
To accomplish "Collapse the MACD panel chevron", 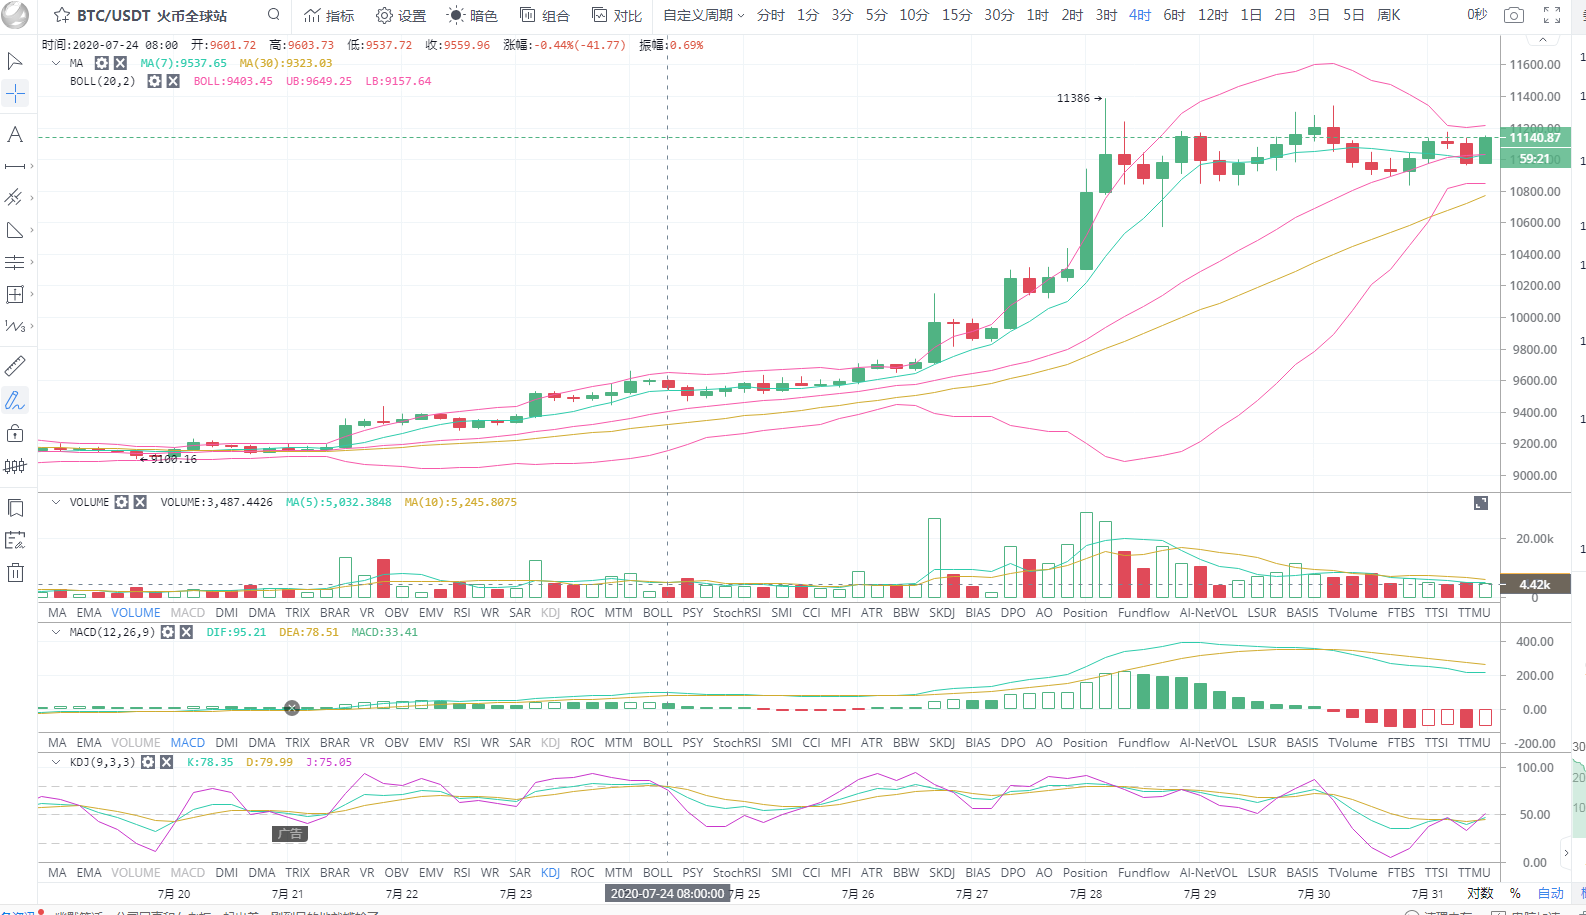I will (56, 632).
